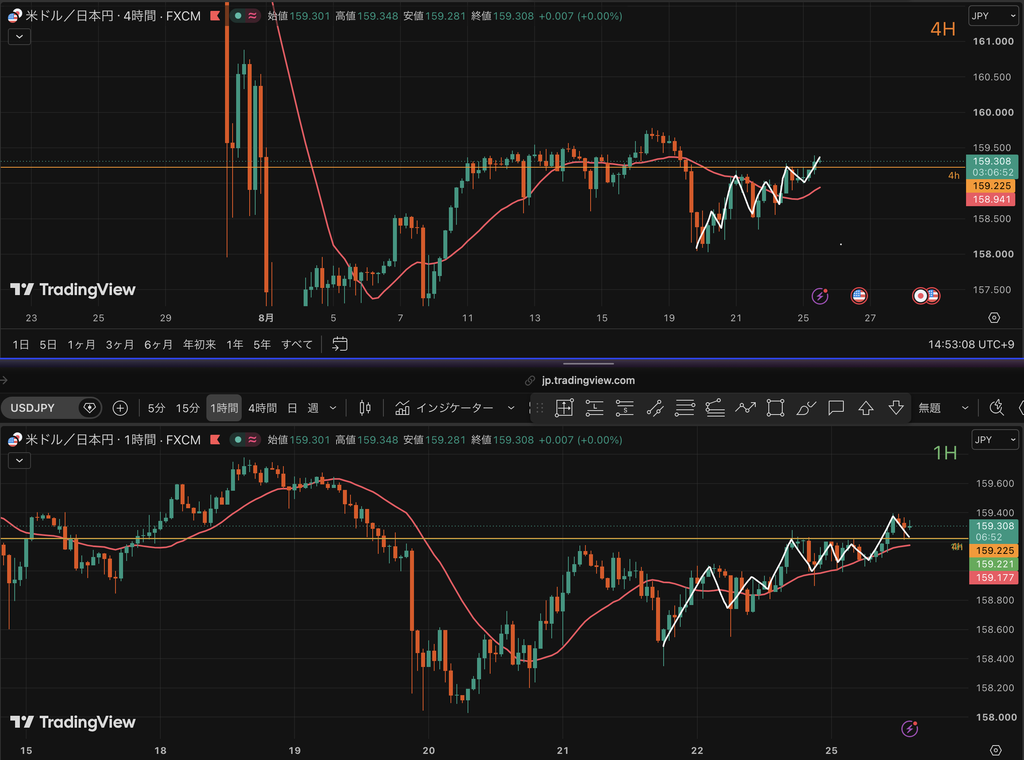This screenshot has height=760, width=1024.
Task: Select the rectangle drawing tool
Action: (775, 408)
